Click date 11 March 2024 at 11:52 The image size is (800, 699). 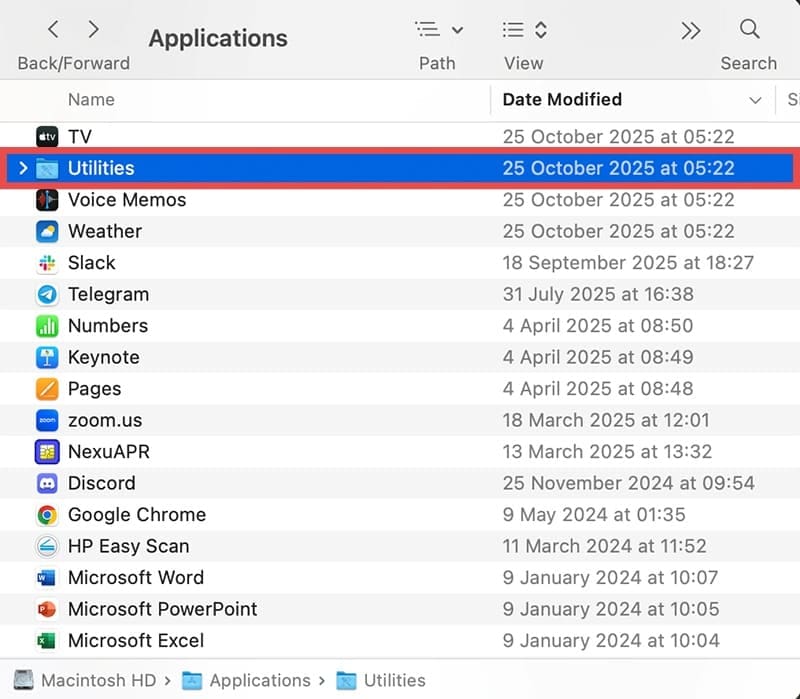605,546
